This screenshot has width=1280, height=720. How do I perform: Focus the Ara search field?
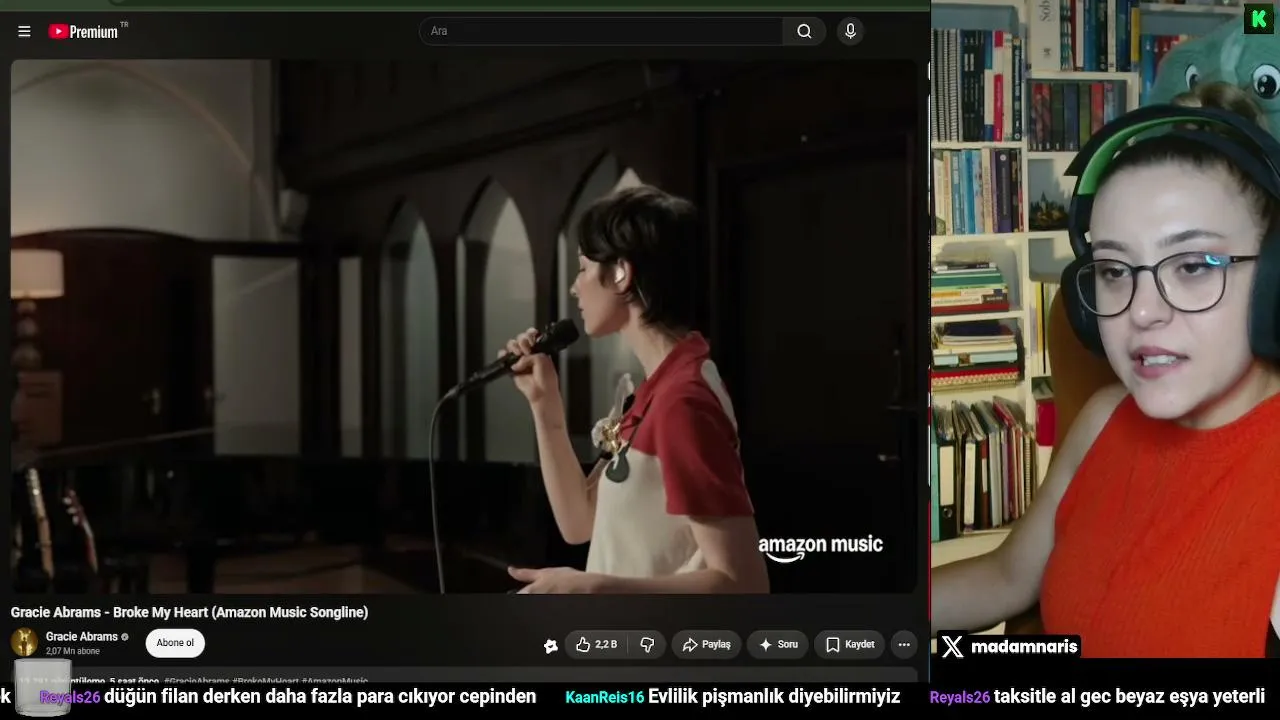tap(601, 31)
